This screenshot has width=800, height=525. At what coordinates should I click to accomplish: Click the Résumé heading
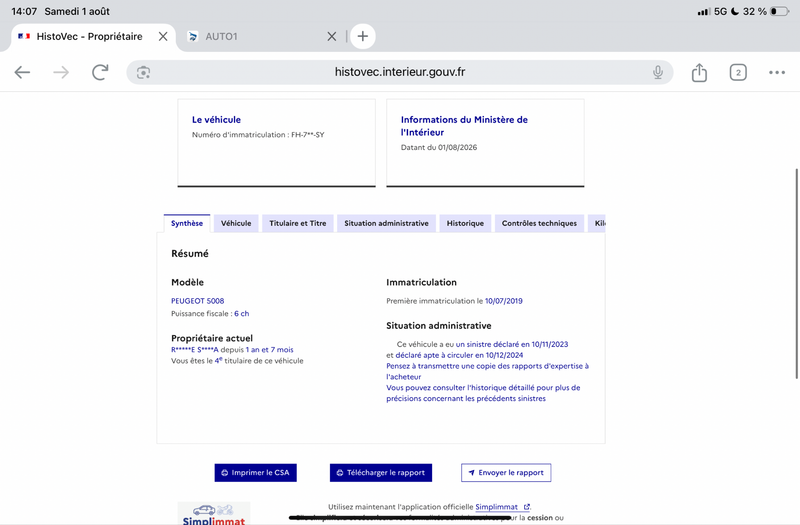point(190,254)
